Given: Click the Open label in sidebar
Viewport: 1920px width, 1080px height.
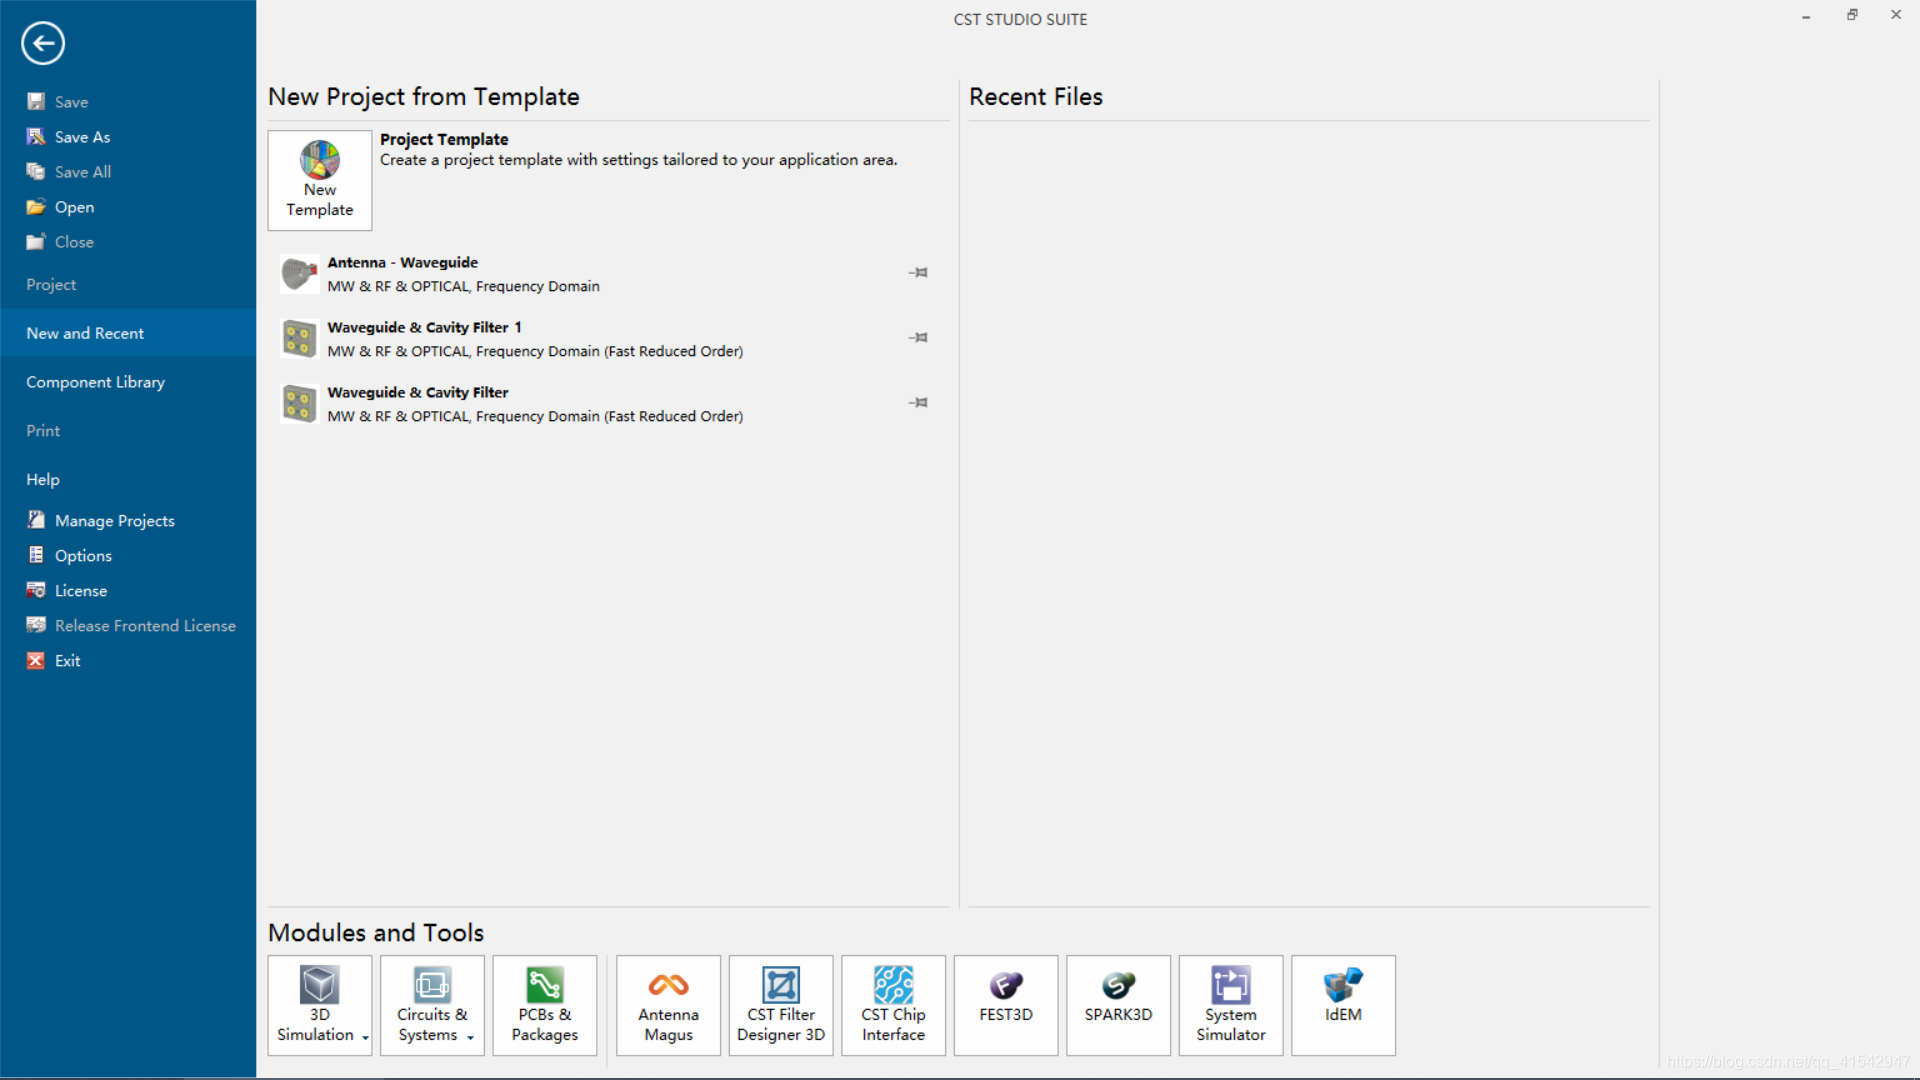Looking at the screenshot, I should click(x=75, y=207).
